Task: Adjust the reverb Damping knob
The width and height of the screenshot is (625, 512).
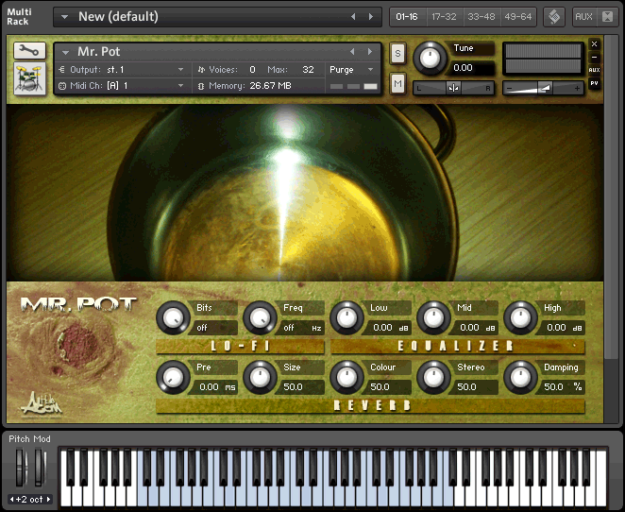Action: coord(520,377)
